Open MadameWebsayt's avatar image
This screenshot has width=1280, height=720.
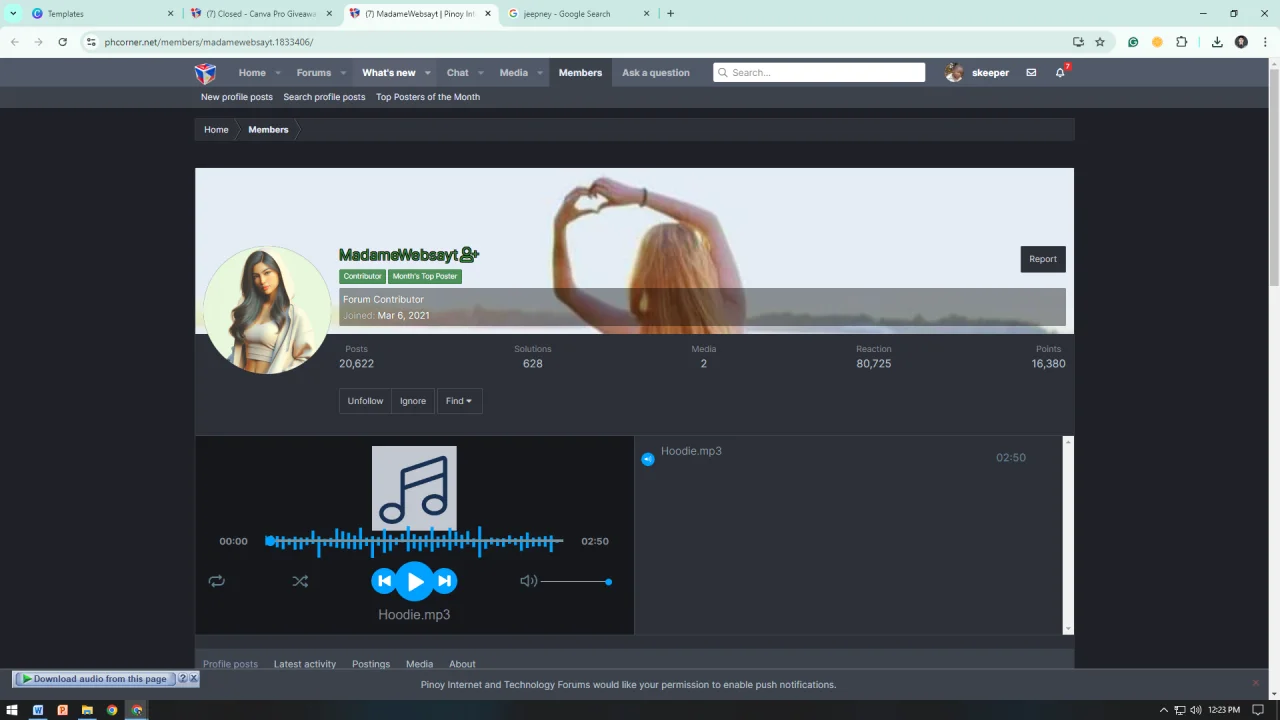pyautogui.click(x=266, y=310)
